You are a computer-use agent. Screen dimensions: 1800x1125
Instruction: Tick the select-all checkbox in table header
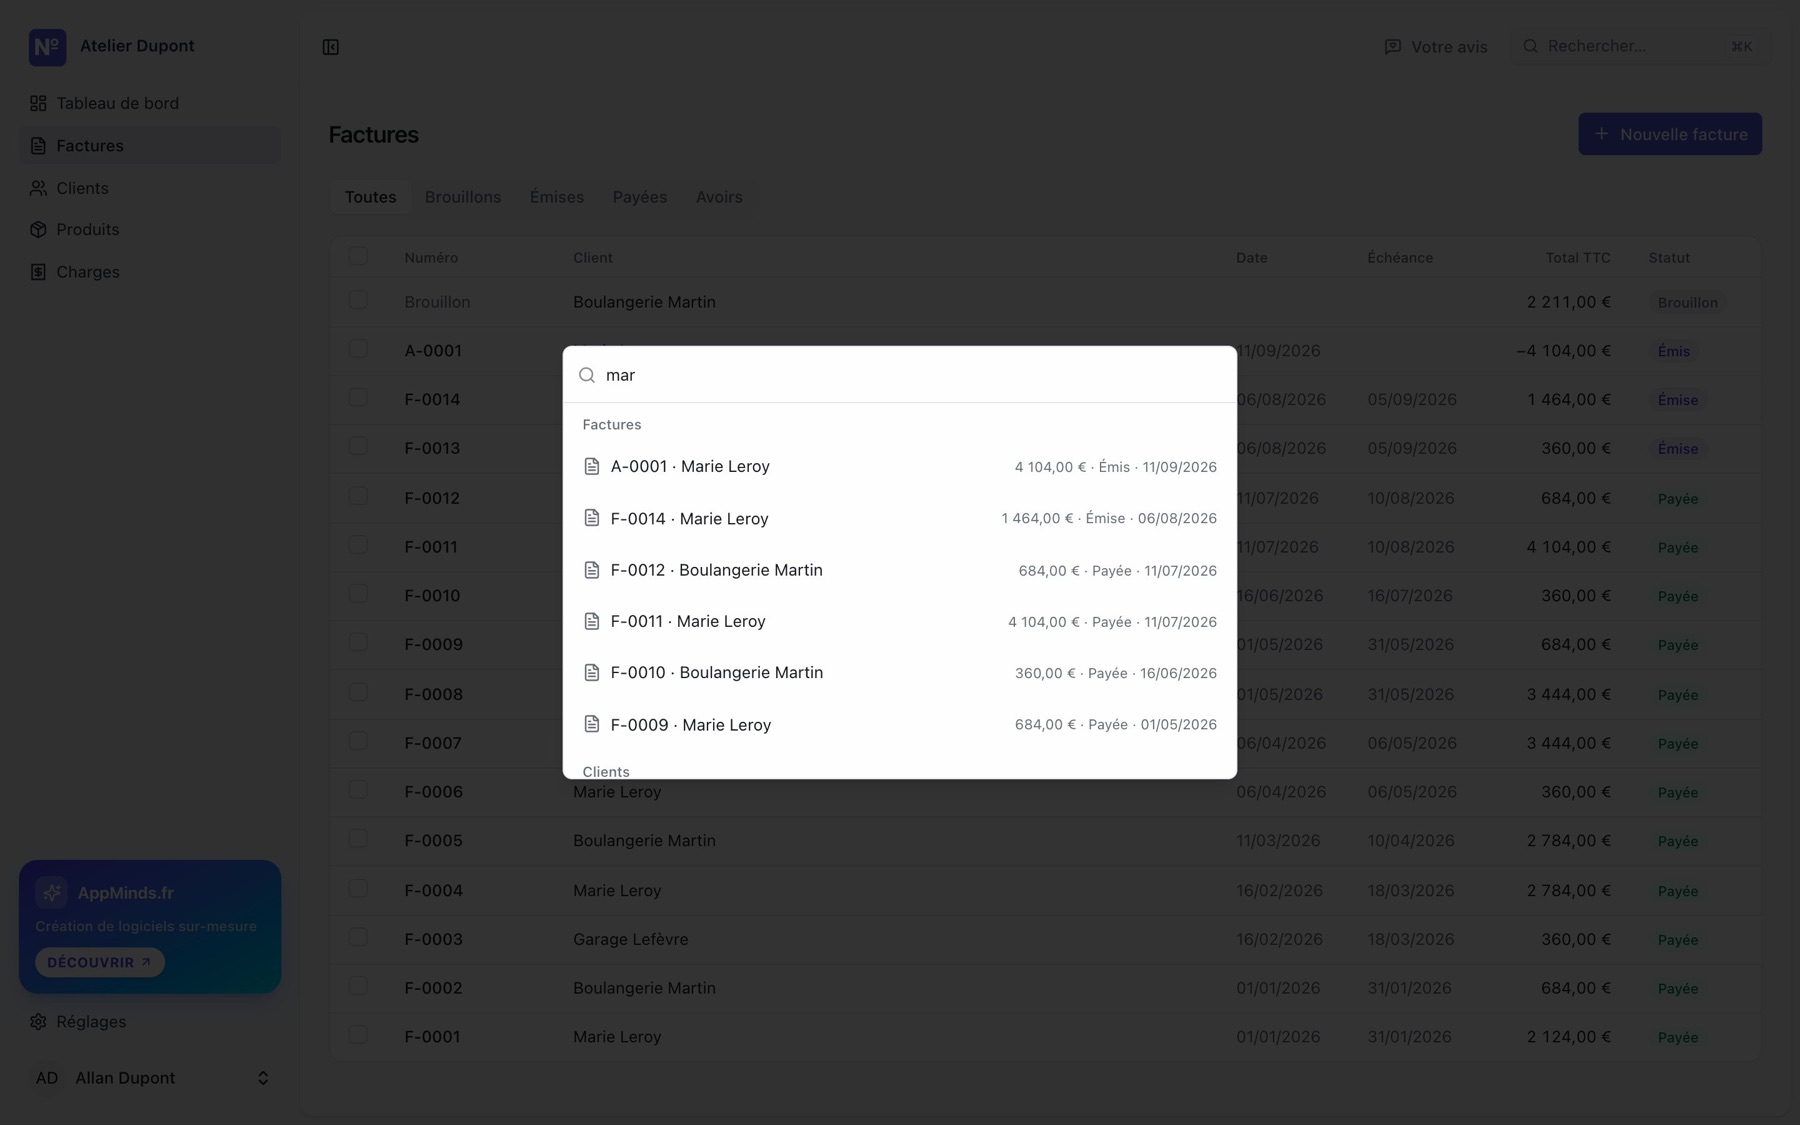tap(358, 257)
